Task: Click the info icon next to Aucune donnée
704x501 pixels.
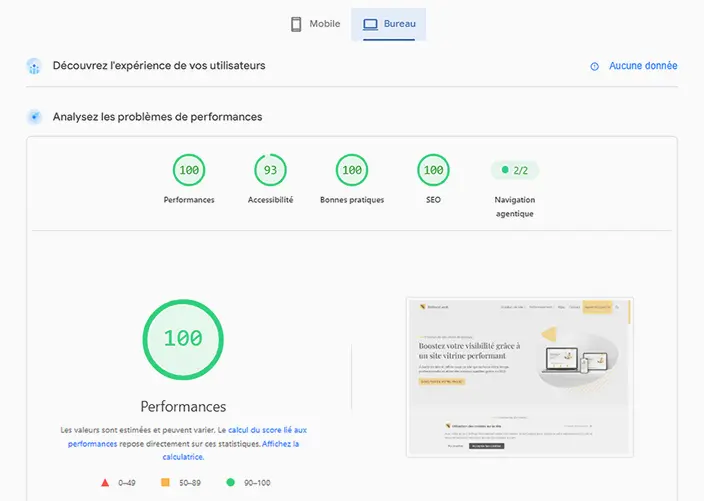Action: (x=594, y=66)
